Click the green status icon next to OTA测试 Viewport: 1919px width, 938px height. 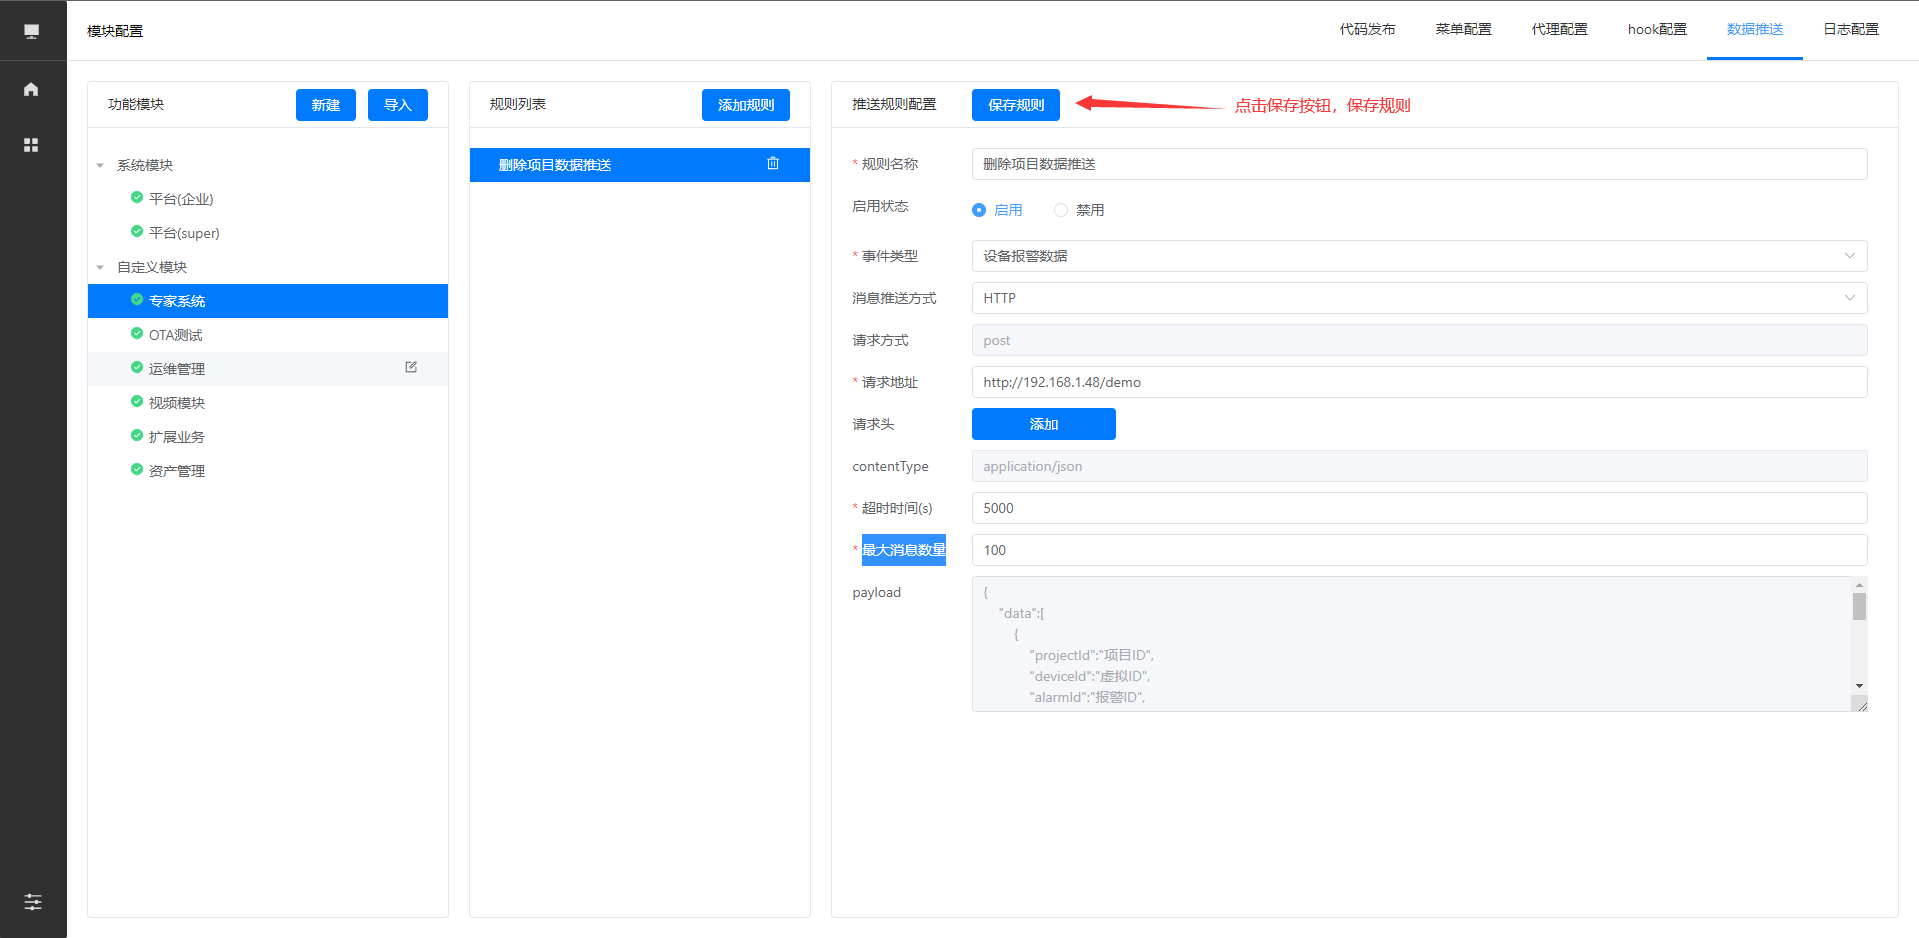(137, 334)
